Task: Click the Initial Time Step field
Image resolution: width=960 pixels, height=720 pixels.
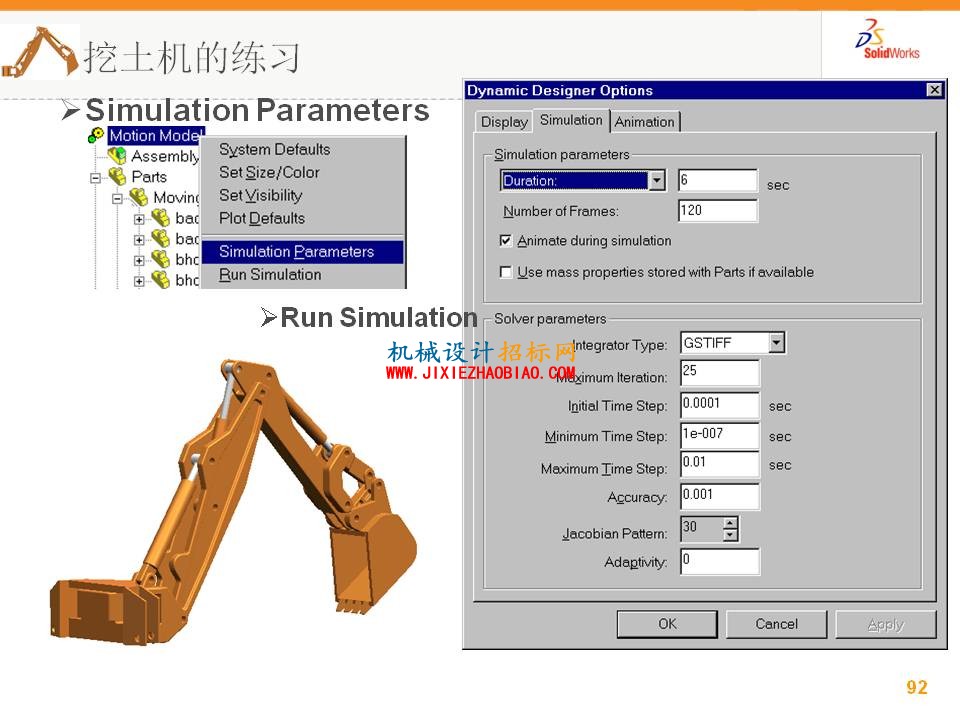Action: pos(720,405)
